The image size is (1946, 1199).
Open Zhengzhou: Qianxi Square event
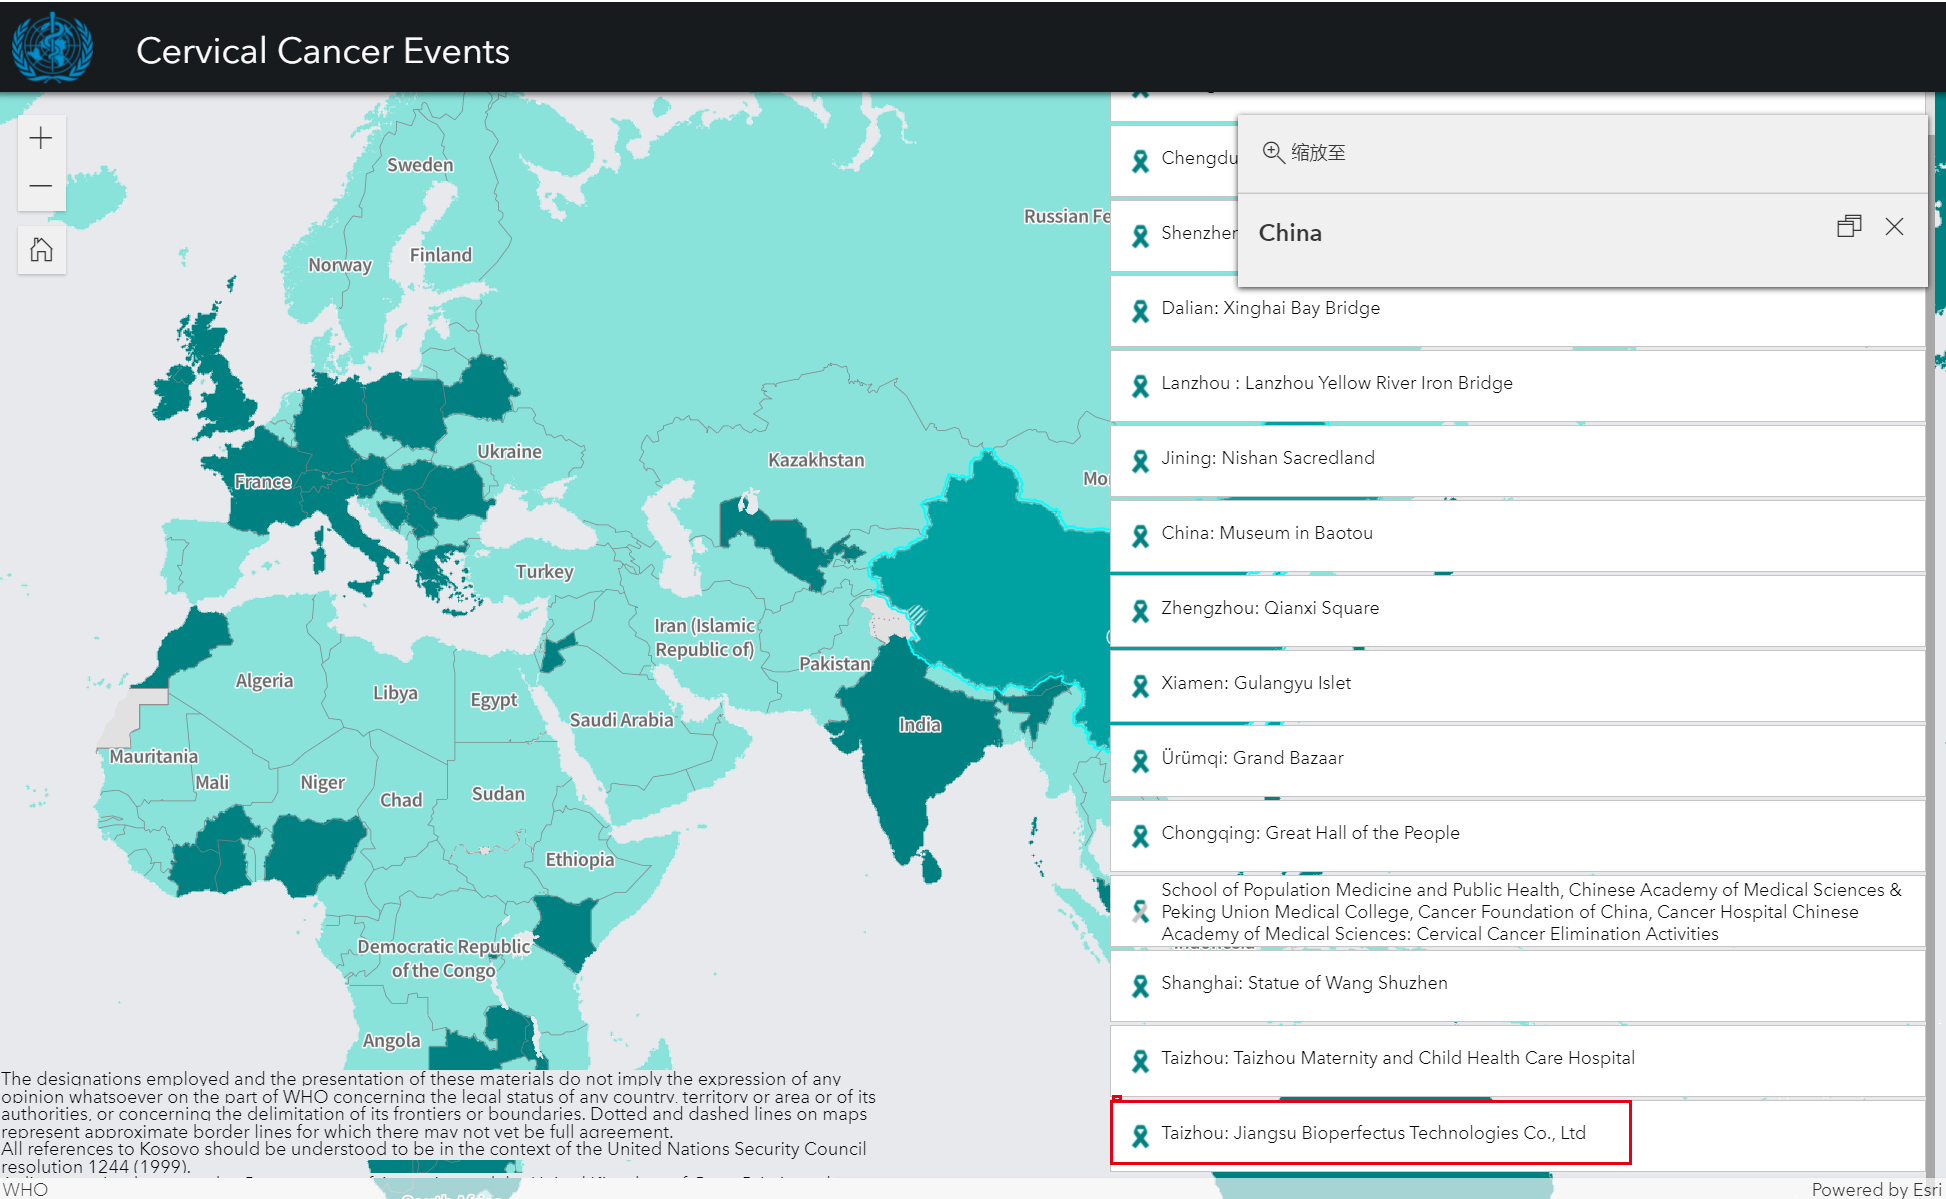point(1269,608)
